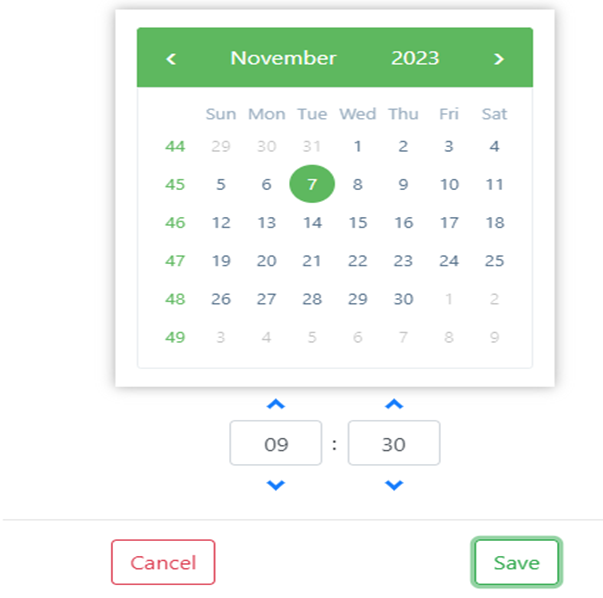This screenshot has width=603, height=598.
Task: Decrease hour with down arrow
Action: click(276, 485)
